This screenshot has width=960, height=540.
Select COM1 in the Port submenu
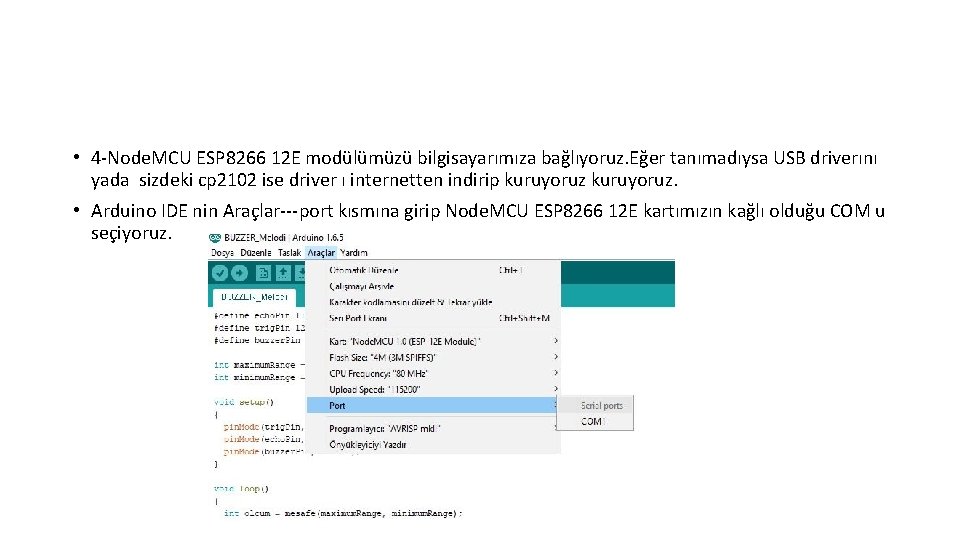coord(595,421)
